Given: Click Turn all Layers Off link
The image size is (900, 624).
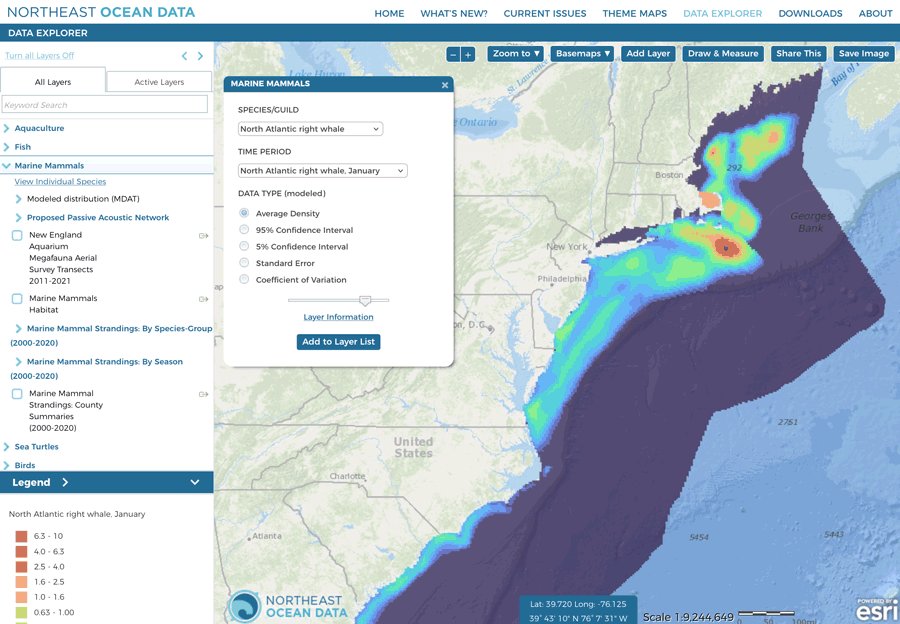Looking at the screenshot, I should coord(40,56).
